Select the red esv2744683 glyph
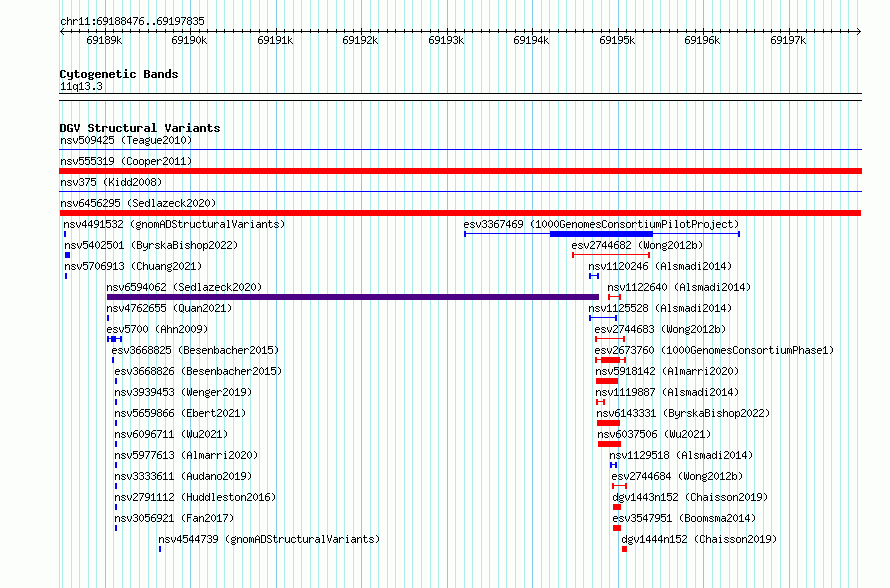This screenshot has width=890, height=588. (x=610, y=339)
